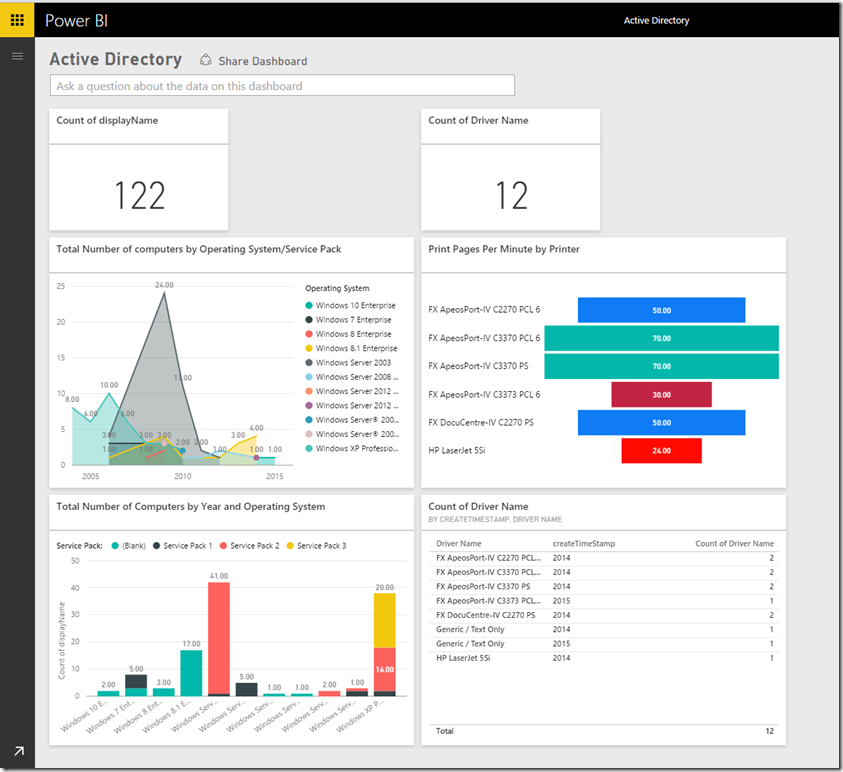Click the Active Directory dashboard title
This screenshot has width=843, height=772.
pos(116,59)
